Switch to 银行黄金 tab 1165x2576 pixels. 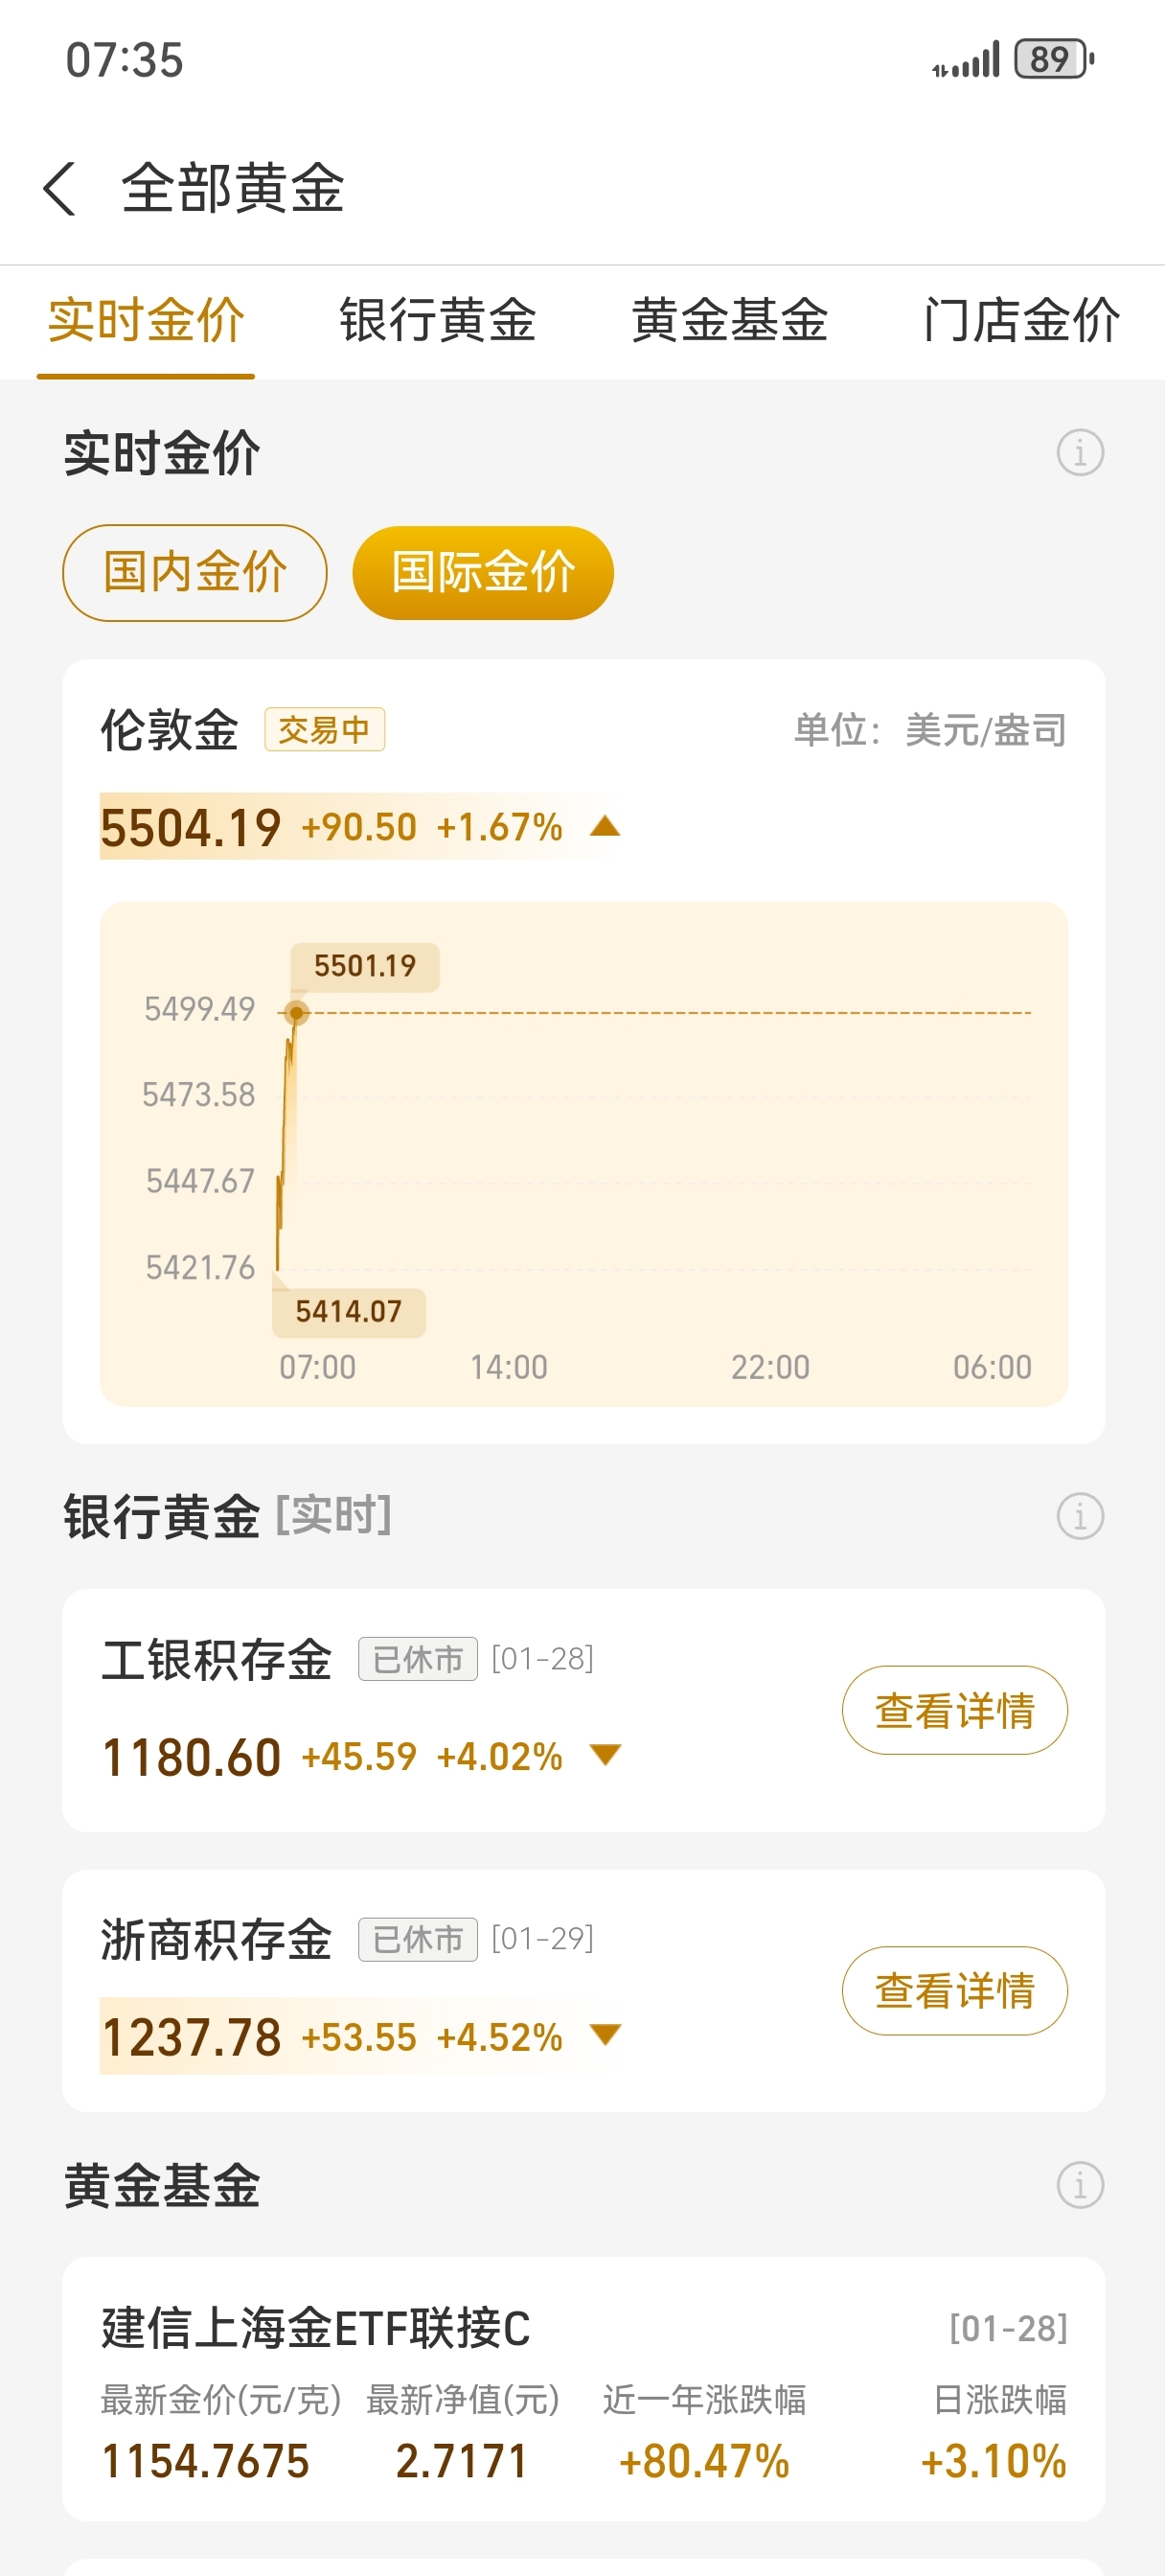[438, 321]
